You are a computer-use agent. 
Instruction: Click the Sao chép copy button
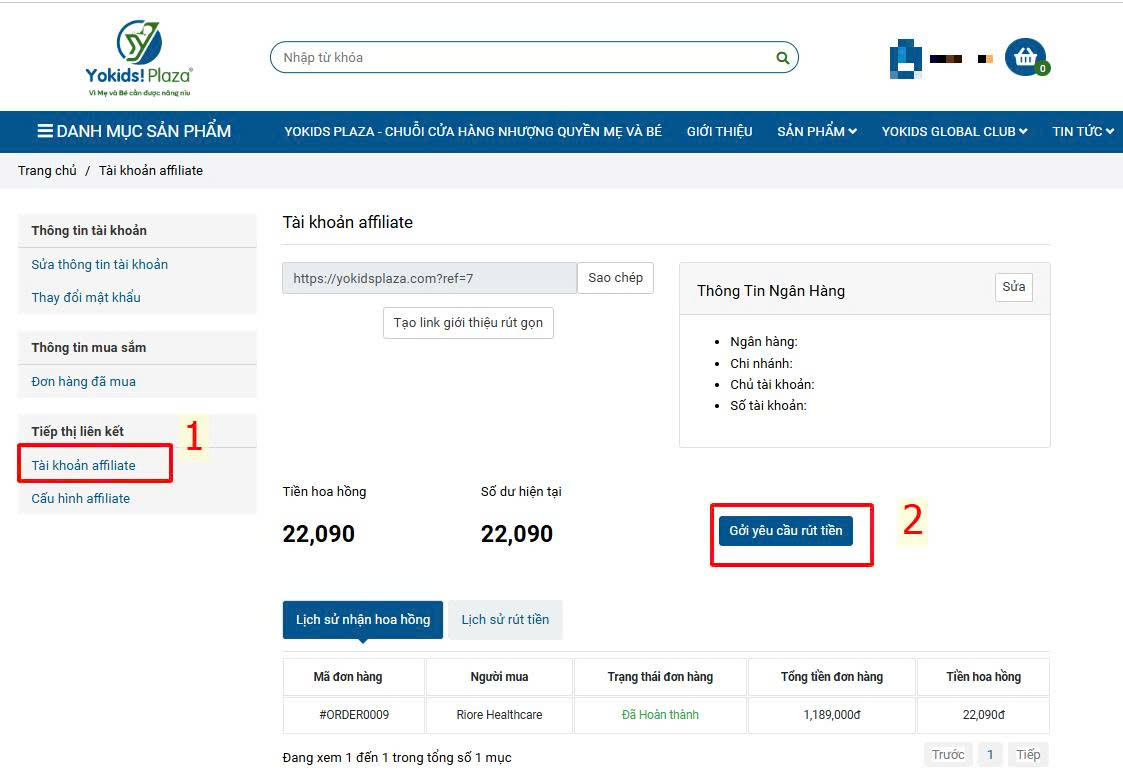pyautogui.click(x=615, y=278)
